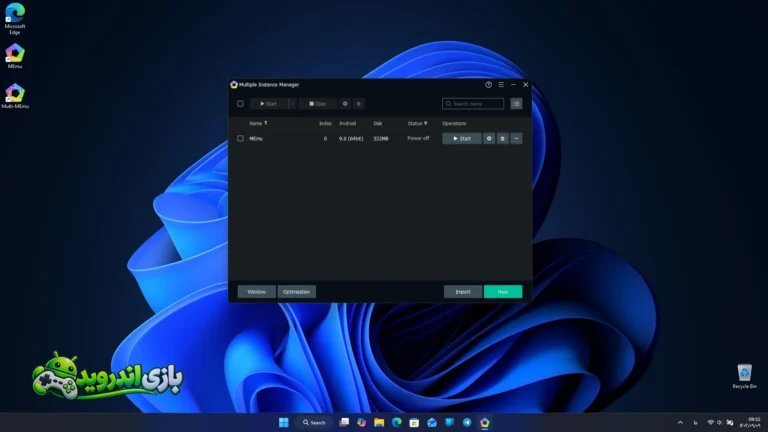Select the MEmu instance name
768x432 pixels.
click(256, 139)
